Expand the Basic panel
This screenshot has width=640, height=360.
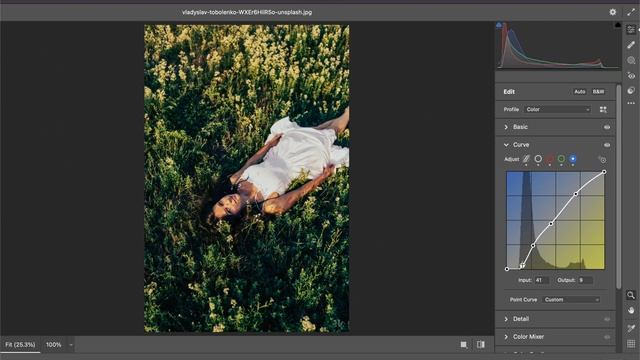[x=506, y=127]
